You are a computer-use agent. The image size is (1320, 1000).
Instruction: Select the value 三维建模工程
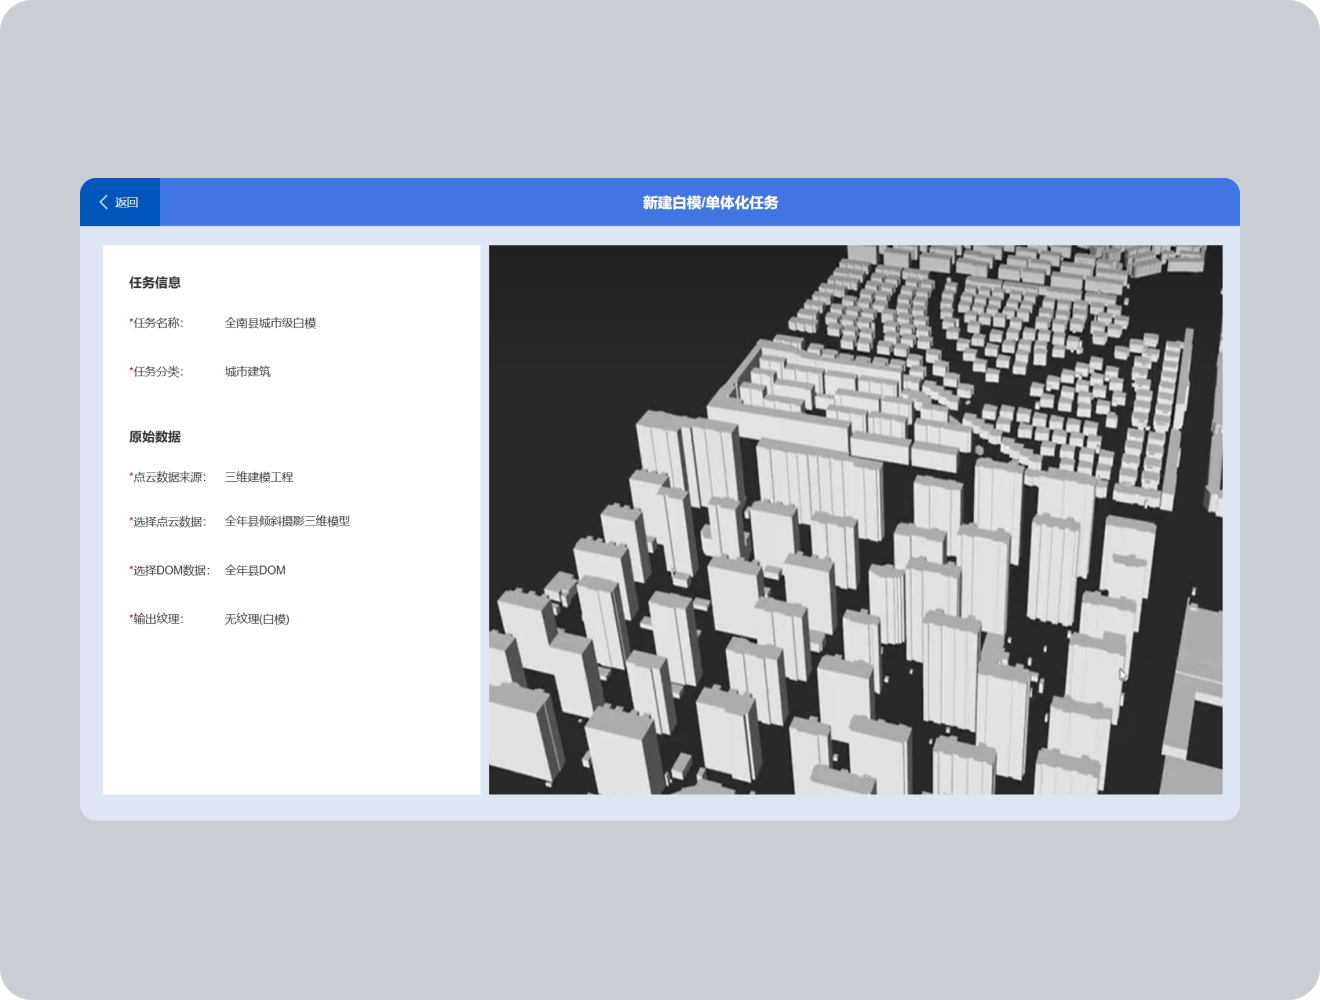(259, 477)
